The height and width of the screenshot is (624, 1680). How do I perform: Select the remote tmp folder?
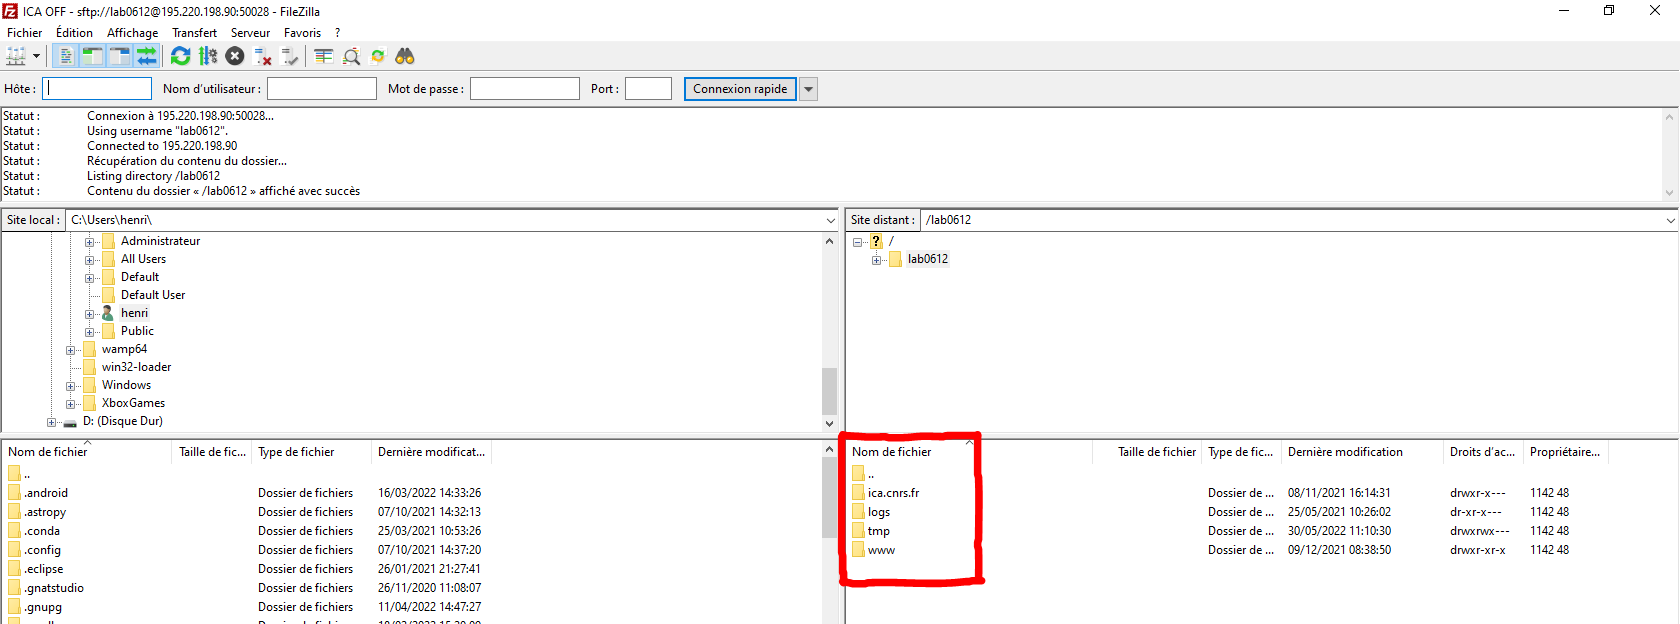tap(879, 531)
